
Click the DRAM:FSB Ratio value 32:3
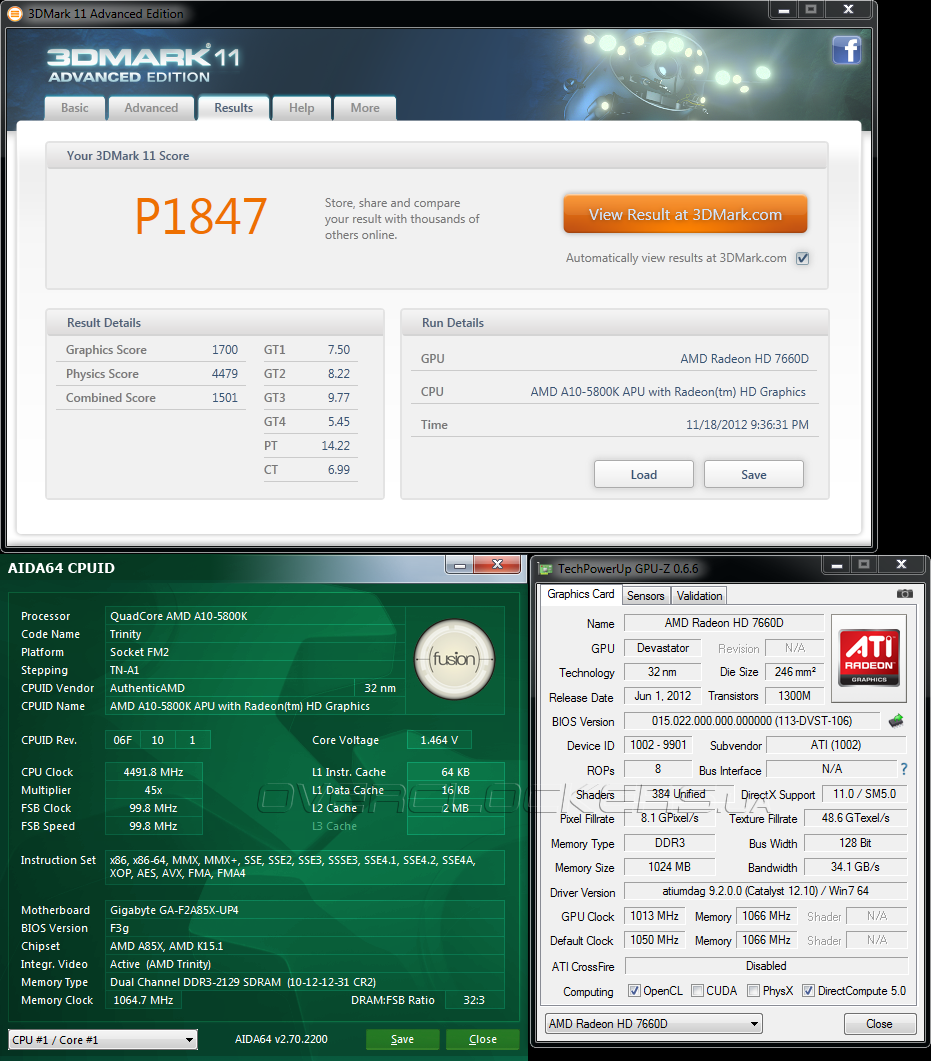pyautogui.click(x=474, y=1000)
